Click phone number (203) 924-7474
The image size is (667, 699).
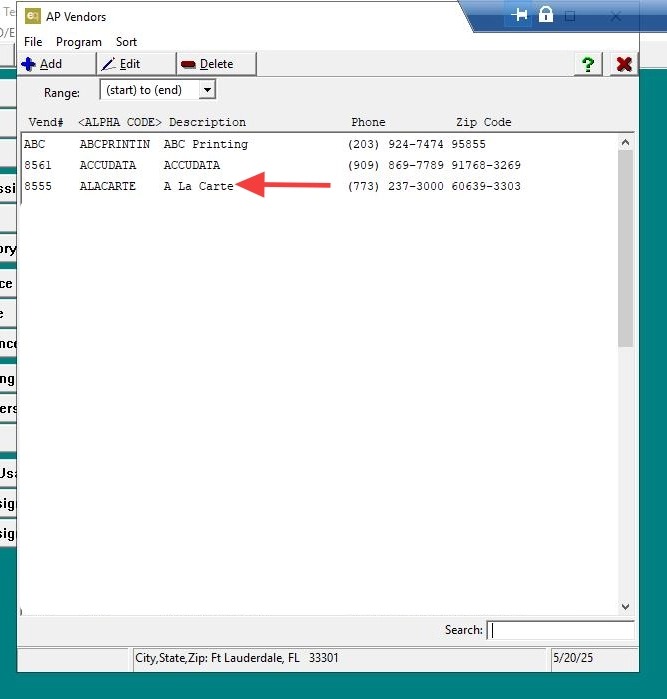tap(395, 144)
